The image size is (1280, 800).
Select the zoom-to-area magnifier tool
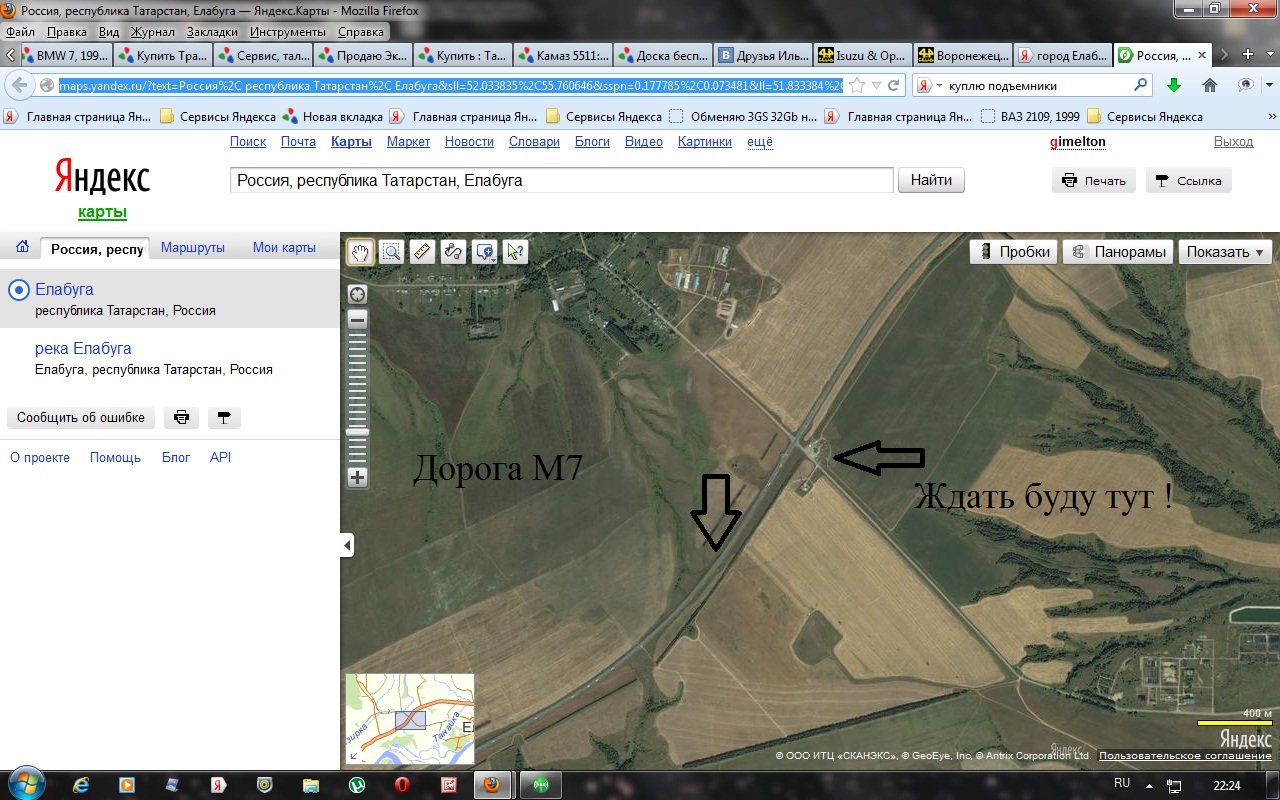[x=392, y=252]
